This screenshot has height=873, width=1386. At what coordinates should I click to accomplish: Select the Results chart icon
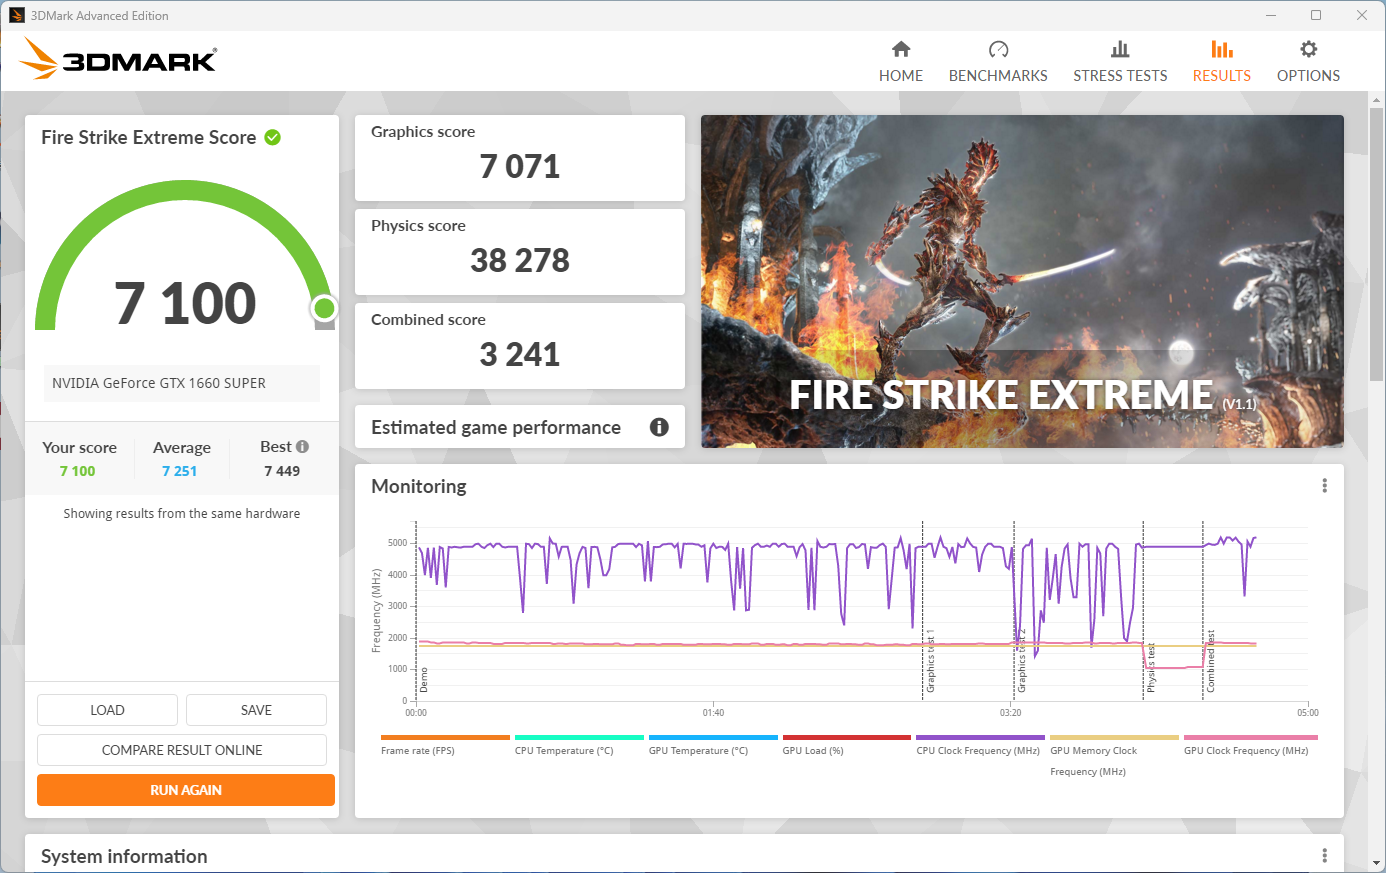(x=1222, y=49)
